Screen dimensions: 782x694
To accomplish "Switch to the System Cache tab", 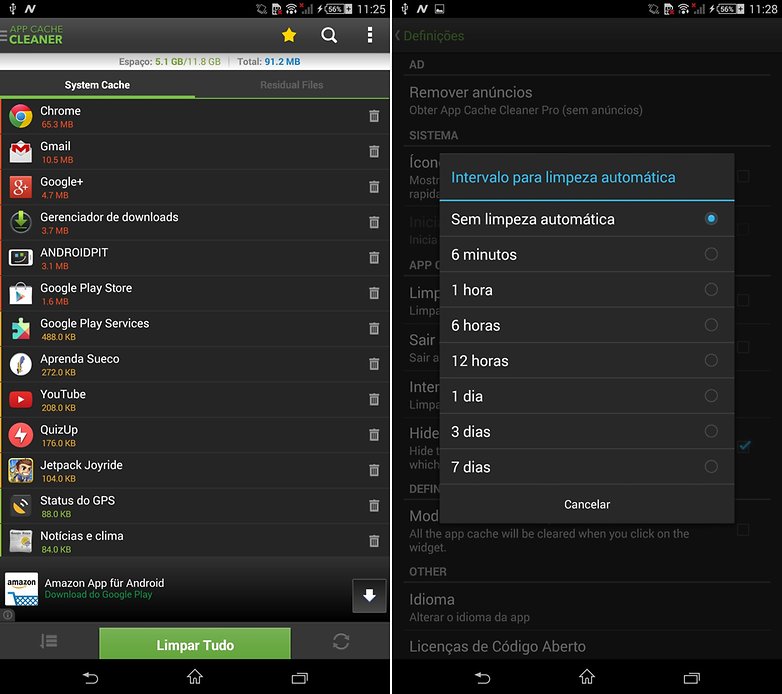I will 97,85.
